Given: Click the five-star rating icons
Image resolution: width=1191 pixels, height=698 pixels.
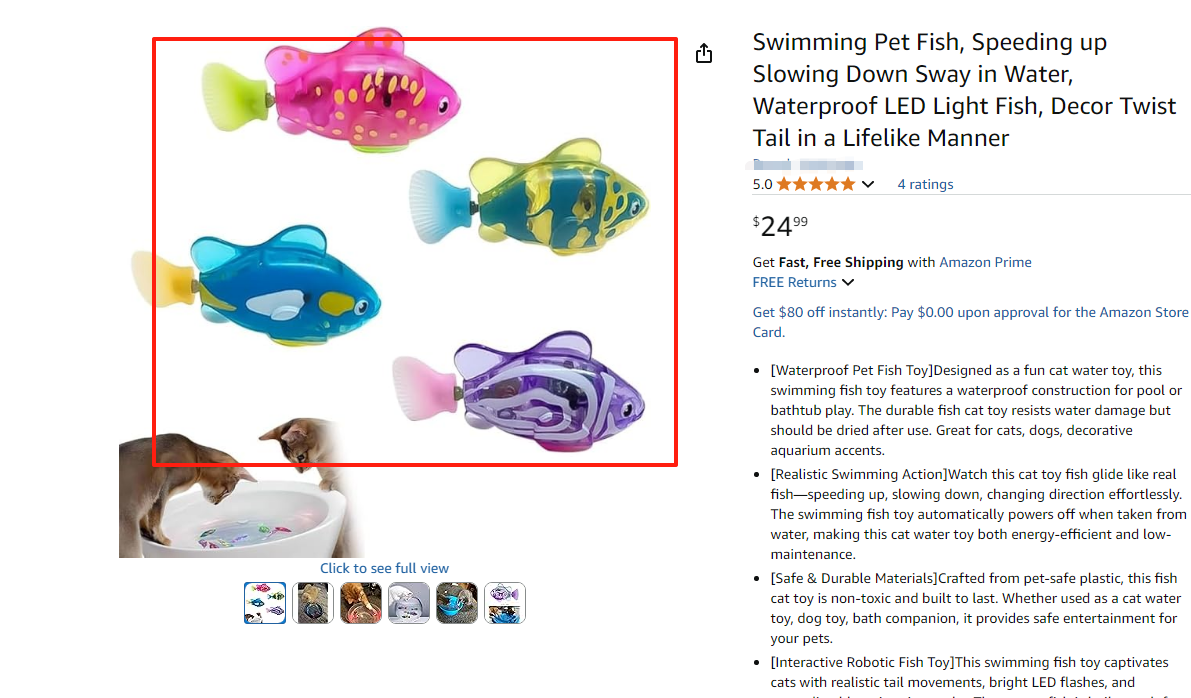Looking at the screenshot, I should point(815,184).
